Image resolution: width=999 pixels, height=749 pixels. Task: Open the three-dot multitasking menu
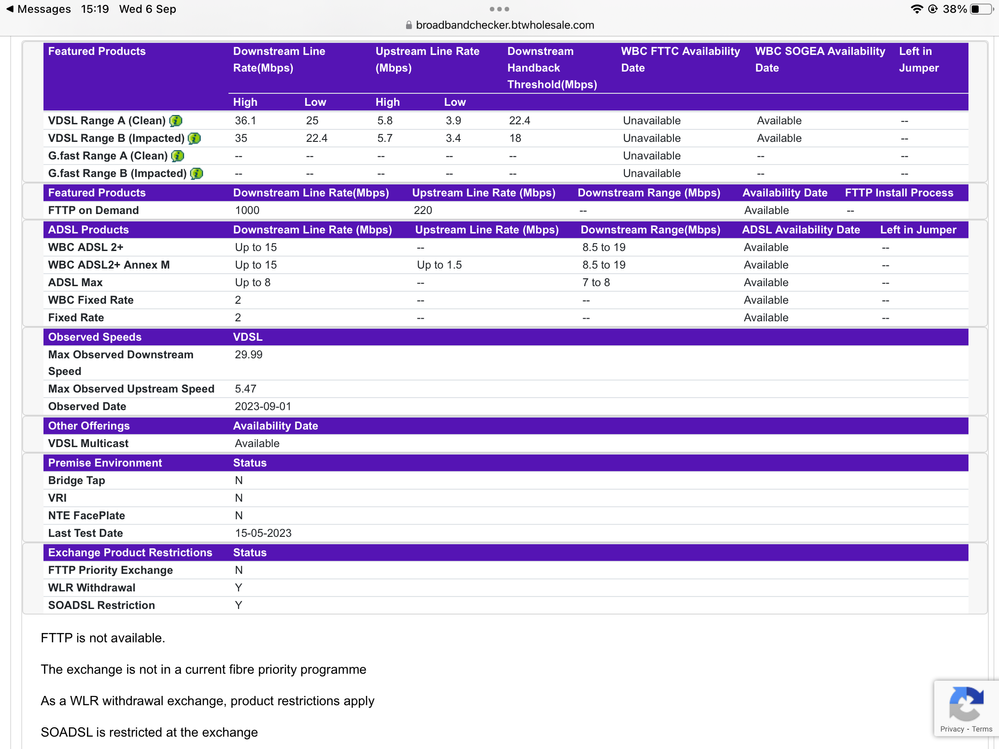tap(499, 9)
